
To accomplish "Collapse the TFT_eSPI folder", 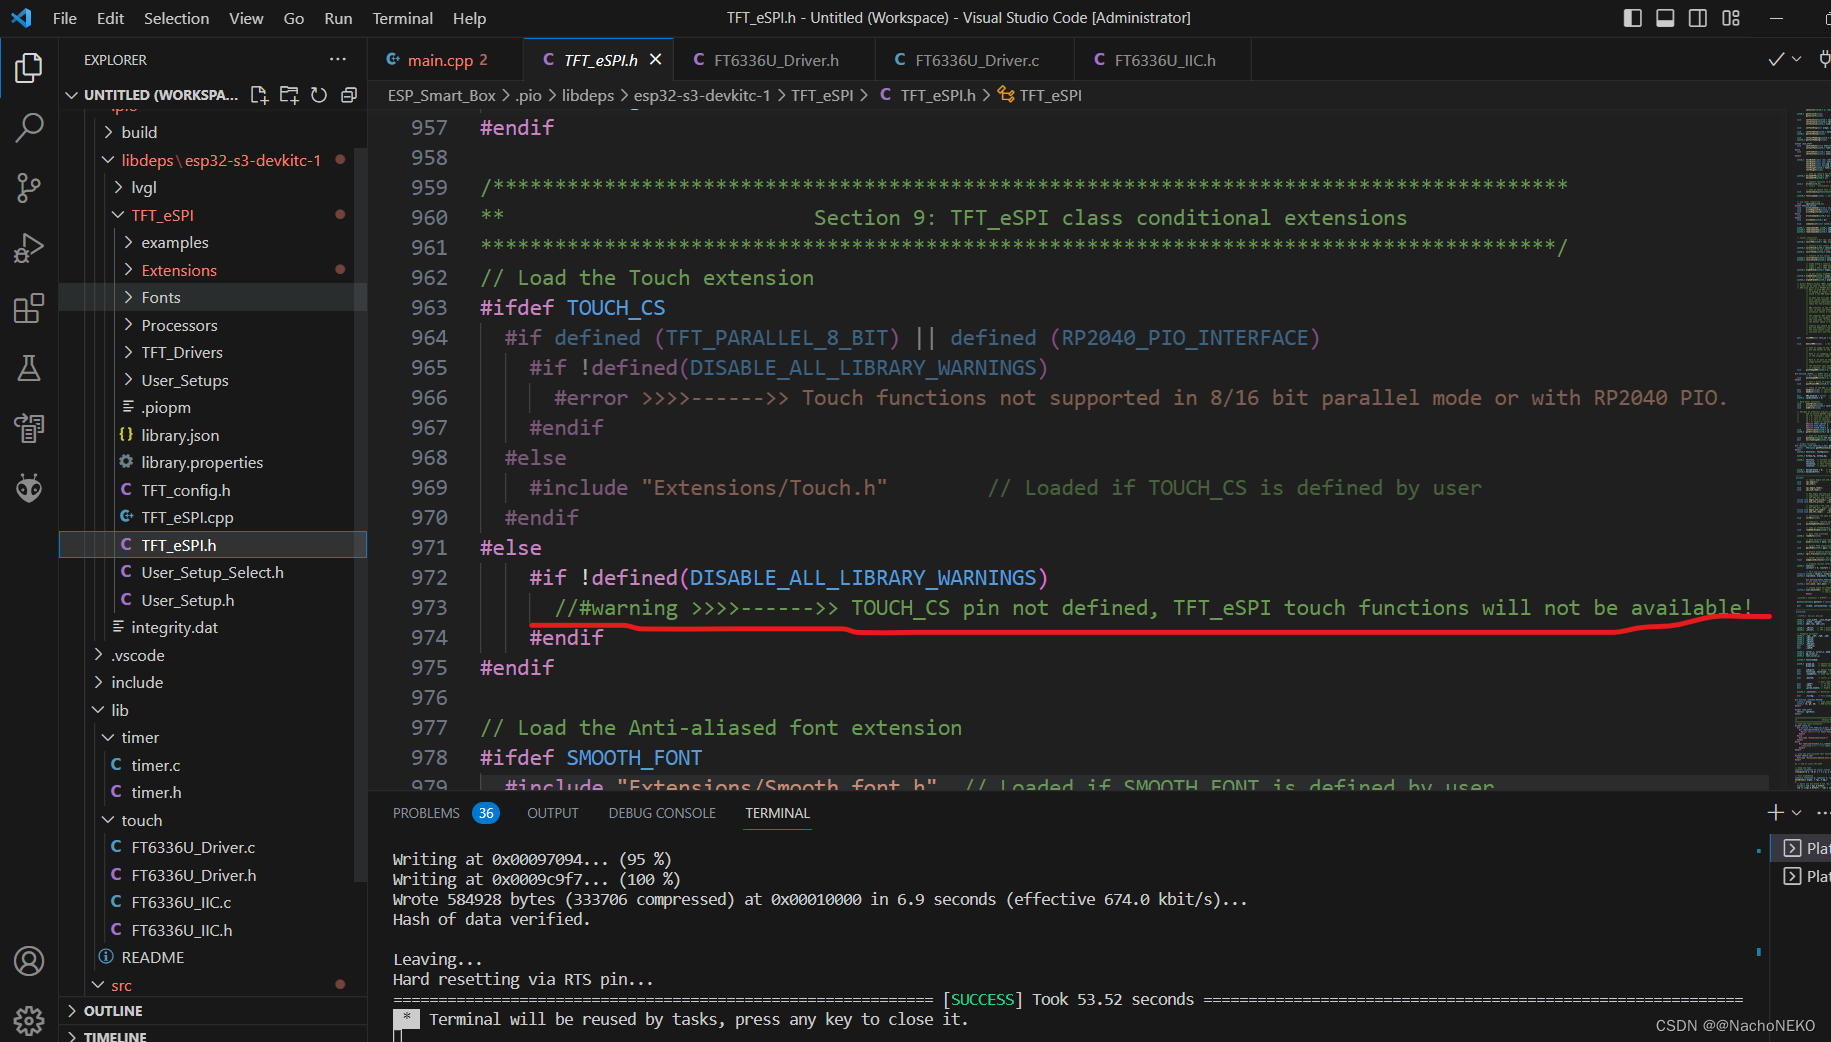I will 212,215.
